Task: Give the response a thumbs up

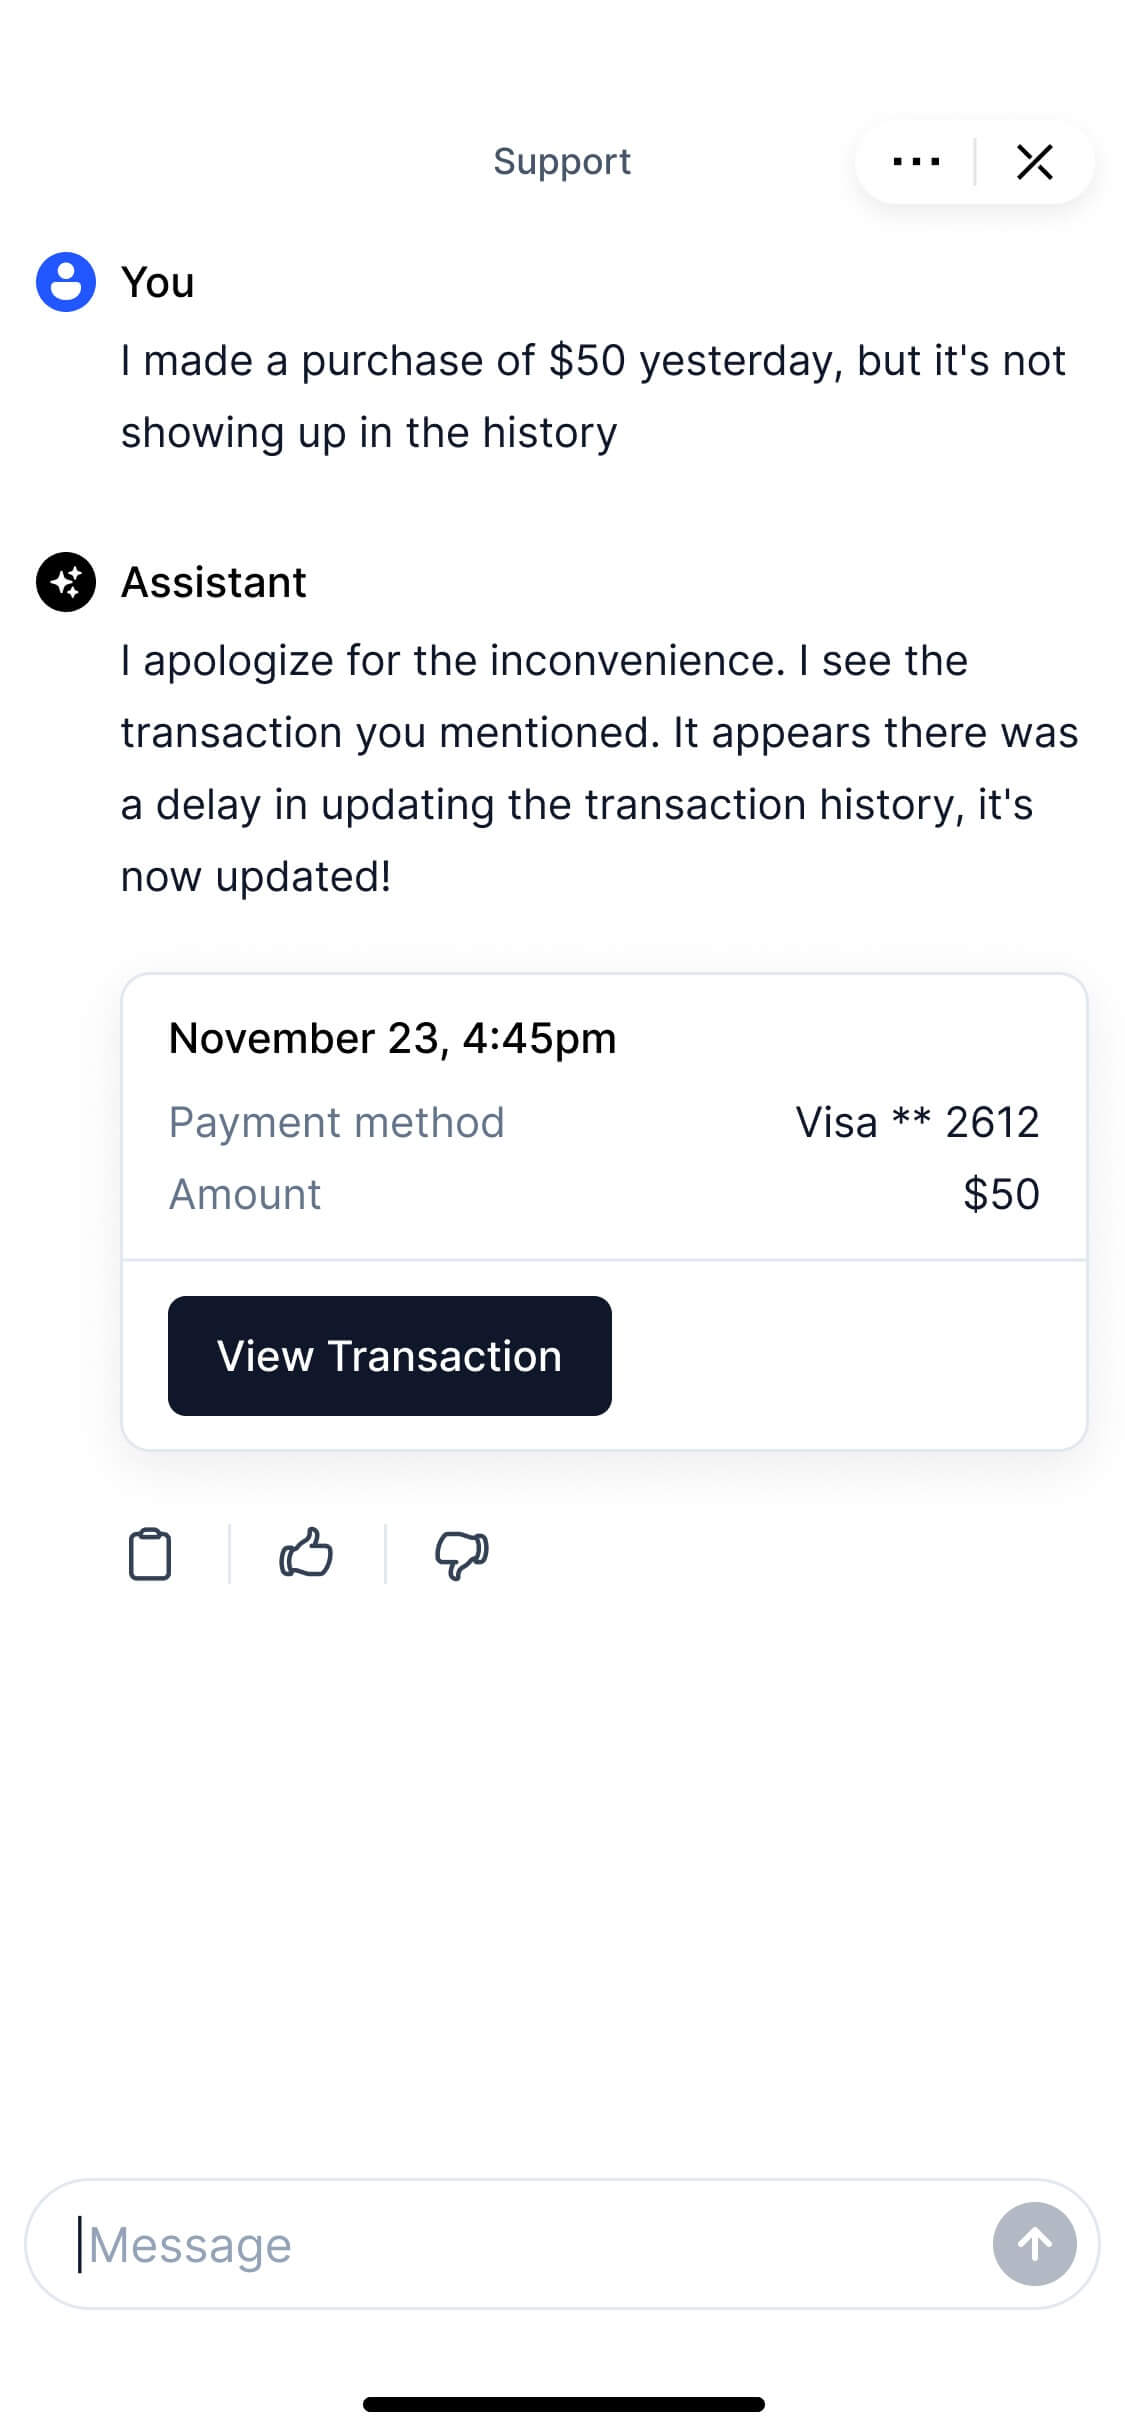Action: tap(306, 1553)
